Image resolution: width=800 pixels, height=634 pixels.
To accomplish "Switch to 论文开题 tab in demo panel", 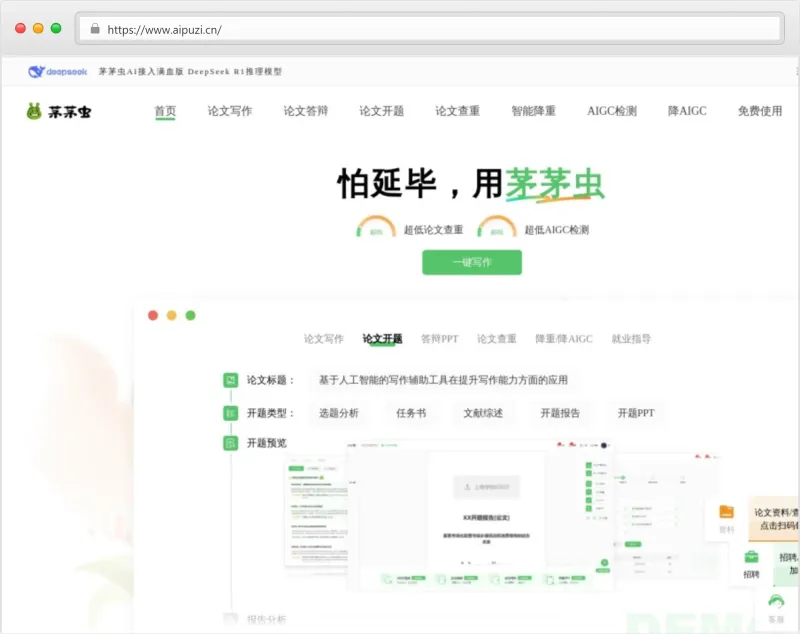I will click(382, 339).
